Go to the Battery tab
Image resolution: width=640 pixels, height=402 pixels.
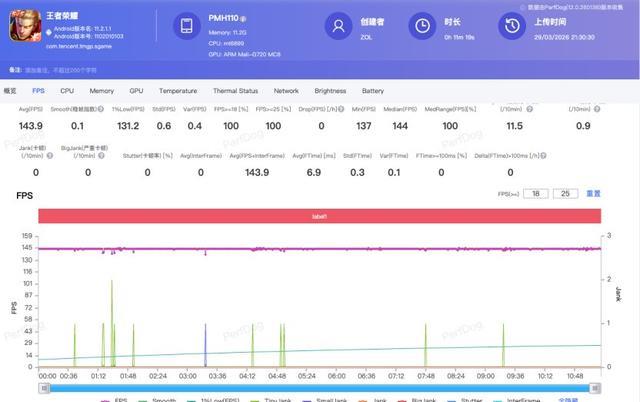pos(373,91)
